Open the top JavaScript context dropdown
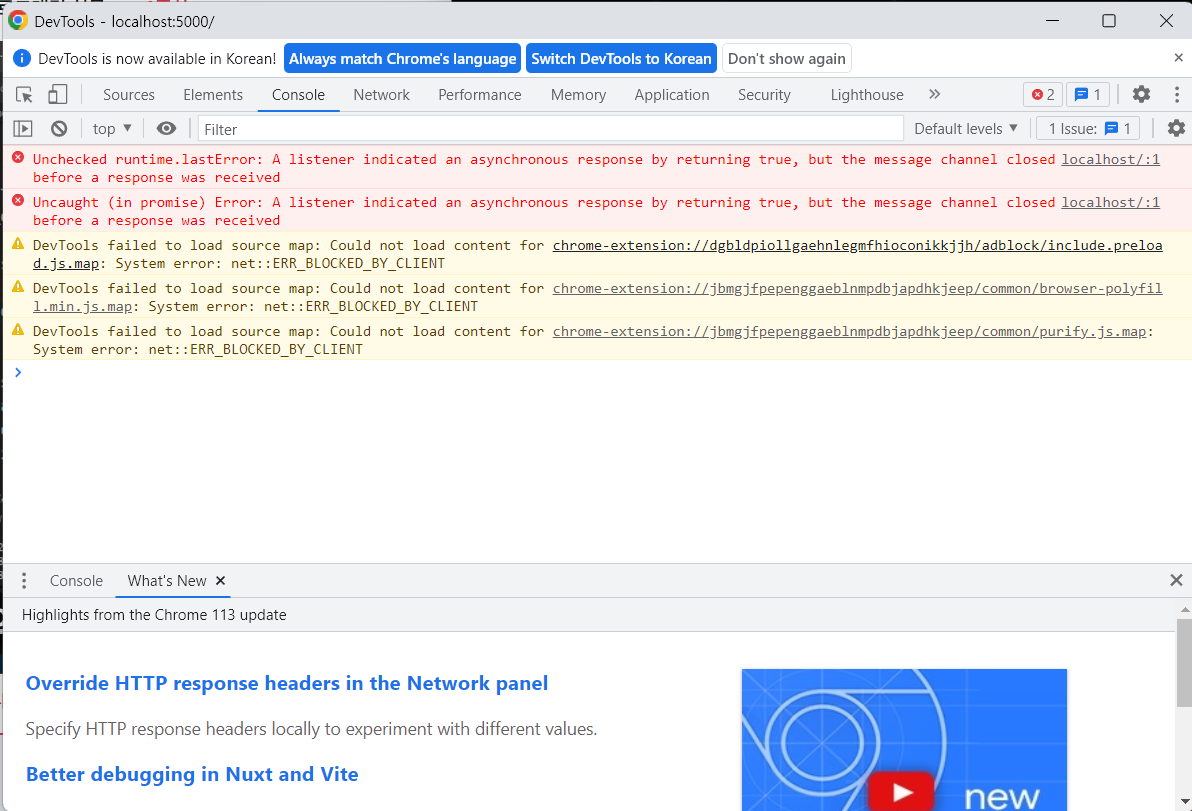 click(112, 128)
